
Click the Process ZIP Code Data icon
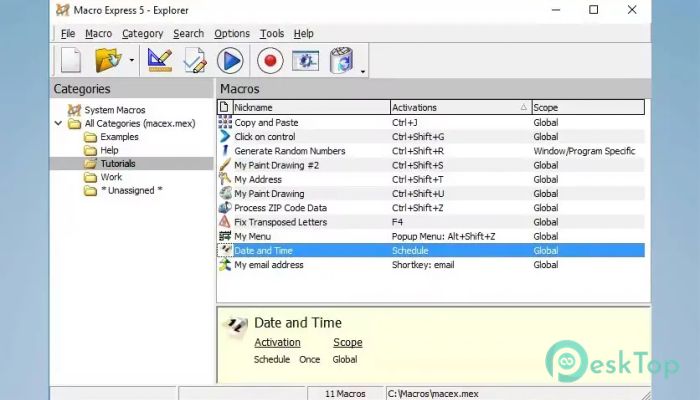(x=225, y=207)
